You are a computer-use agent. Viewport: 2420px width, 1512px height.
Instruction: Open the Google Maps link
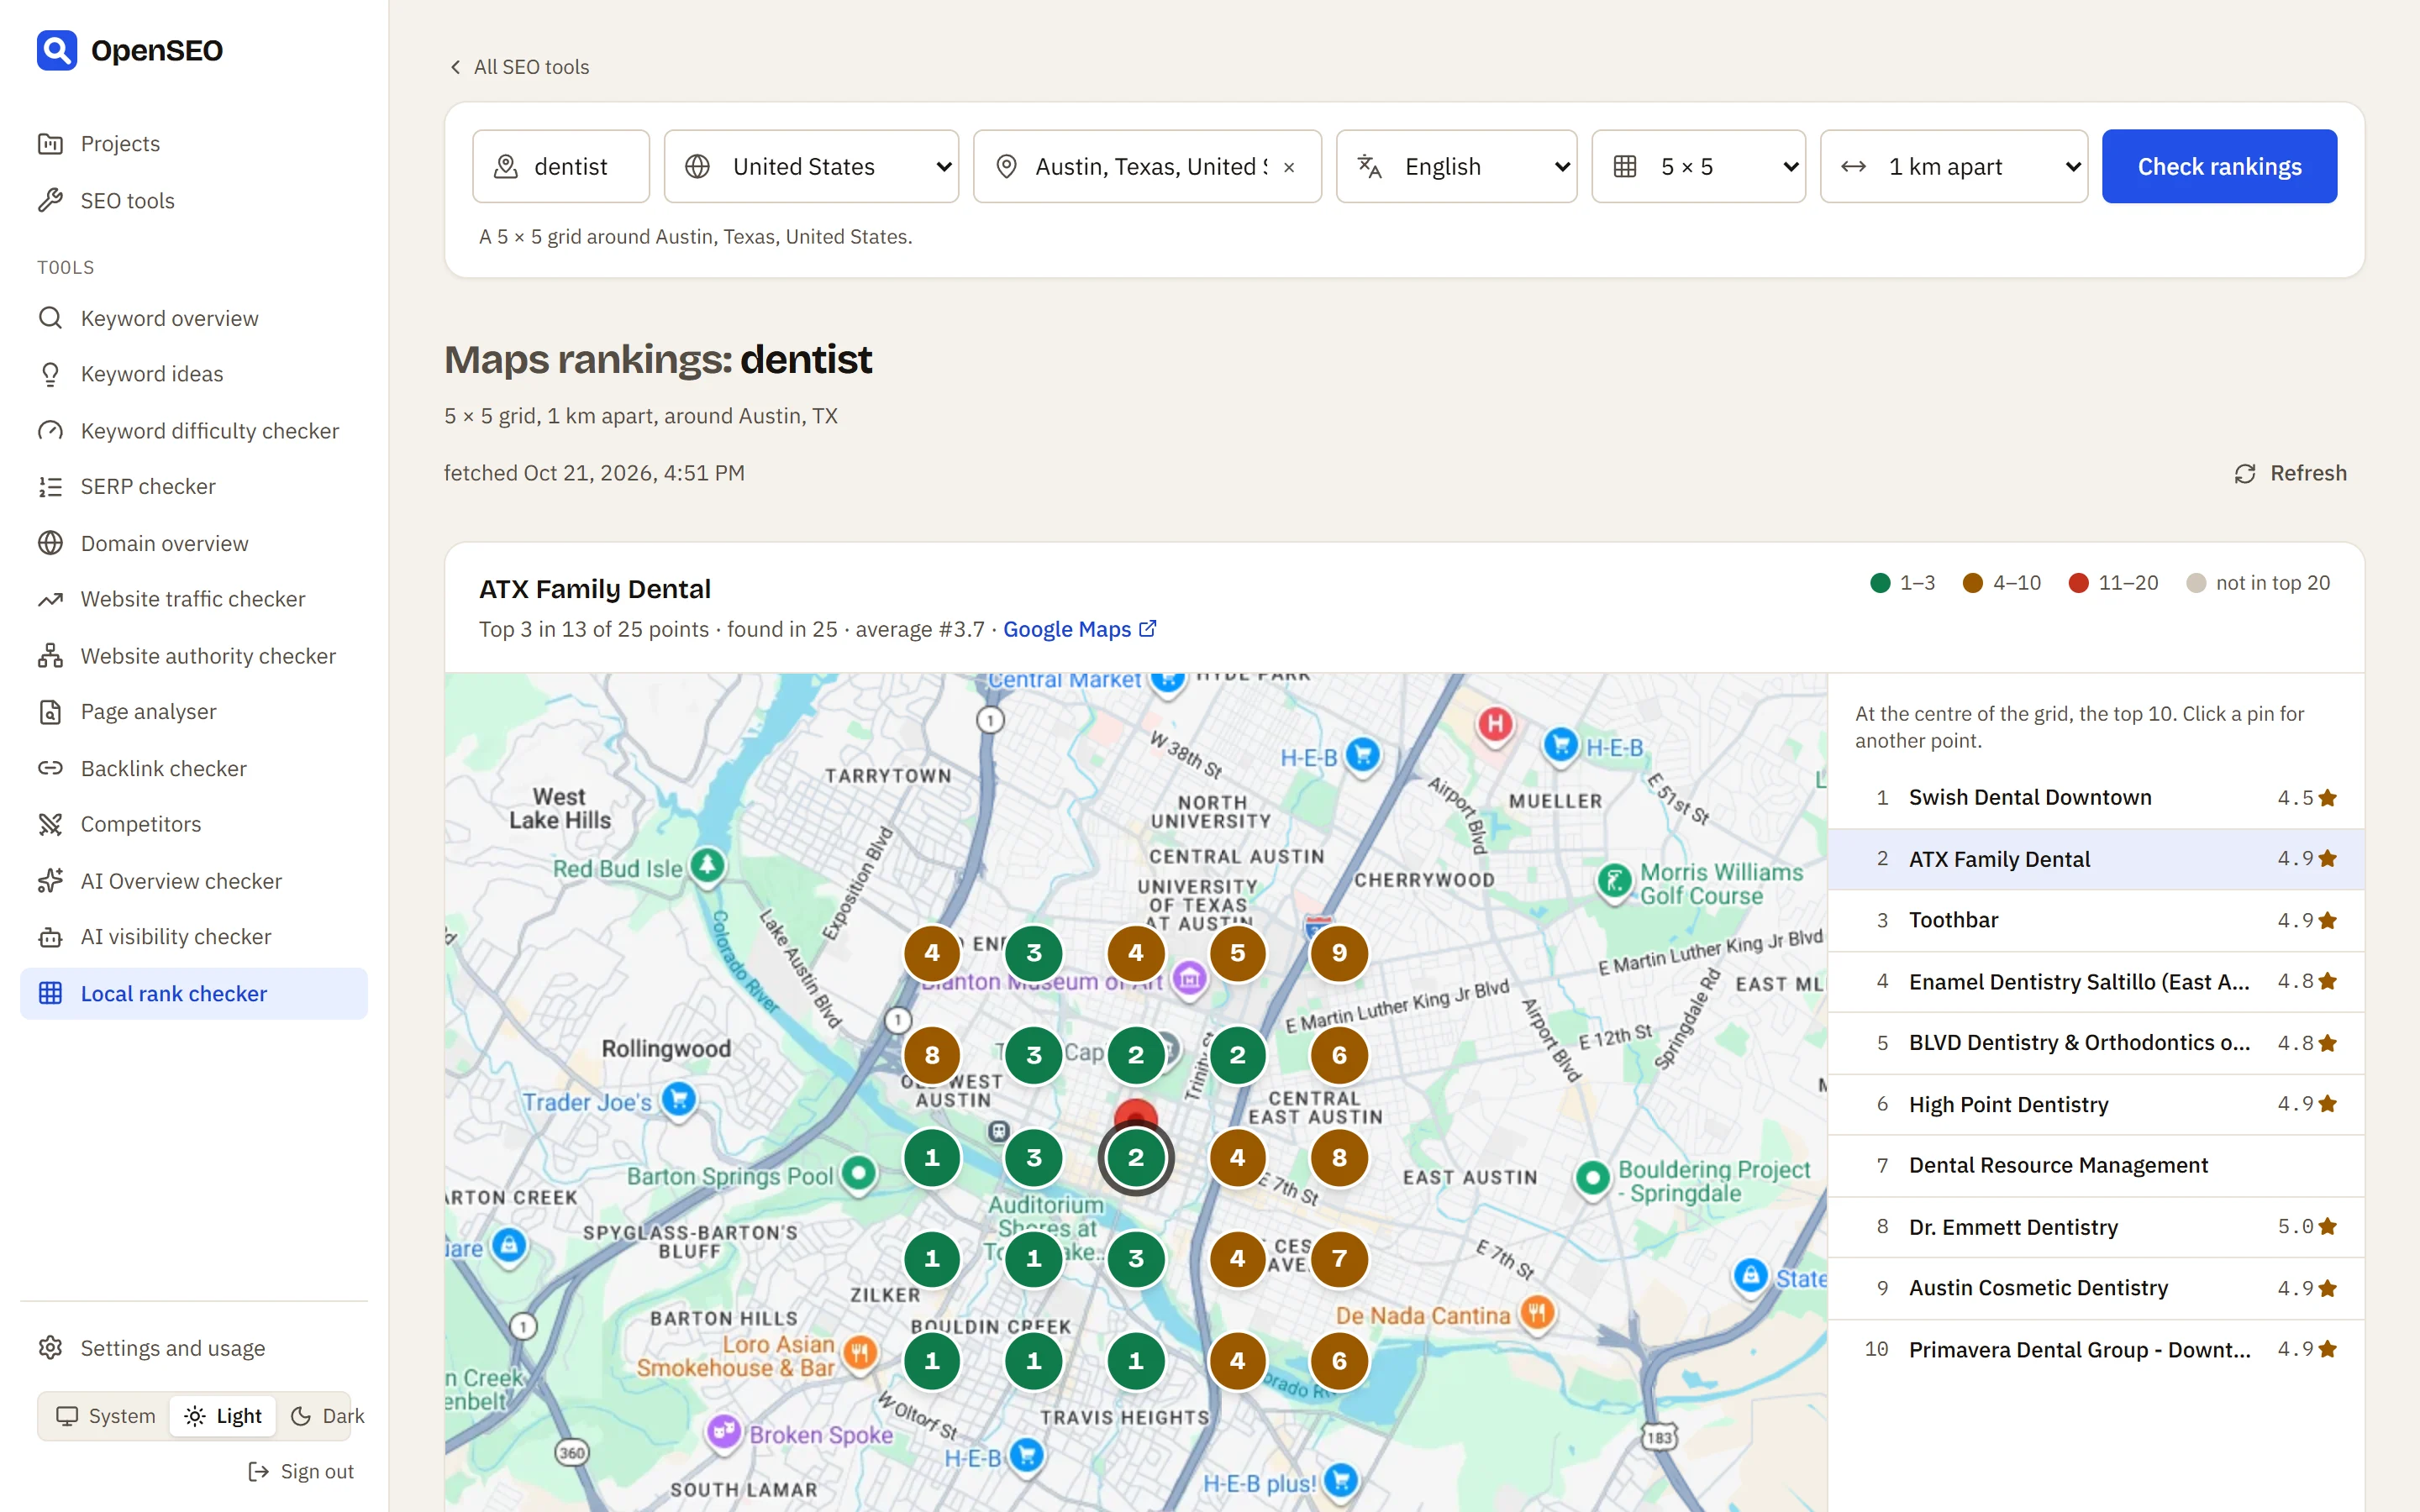click(1079, 629)
